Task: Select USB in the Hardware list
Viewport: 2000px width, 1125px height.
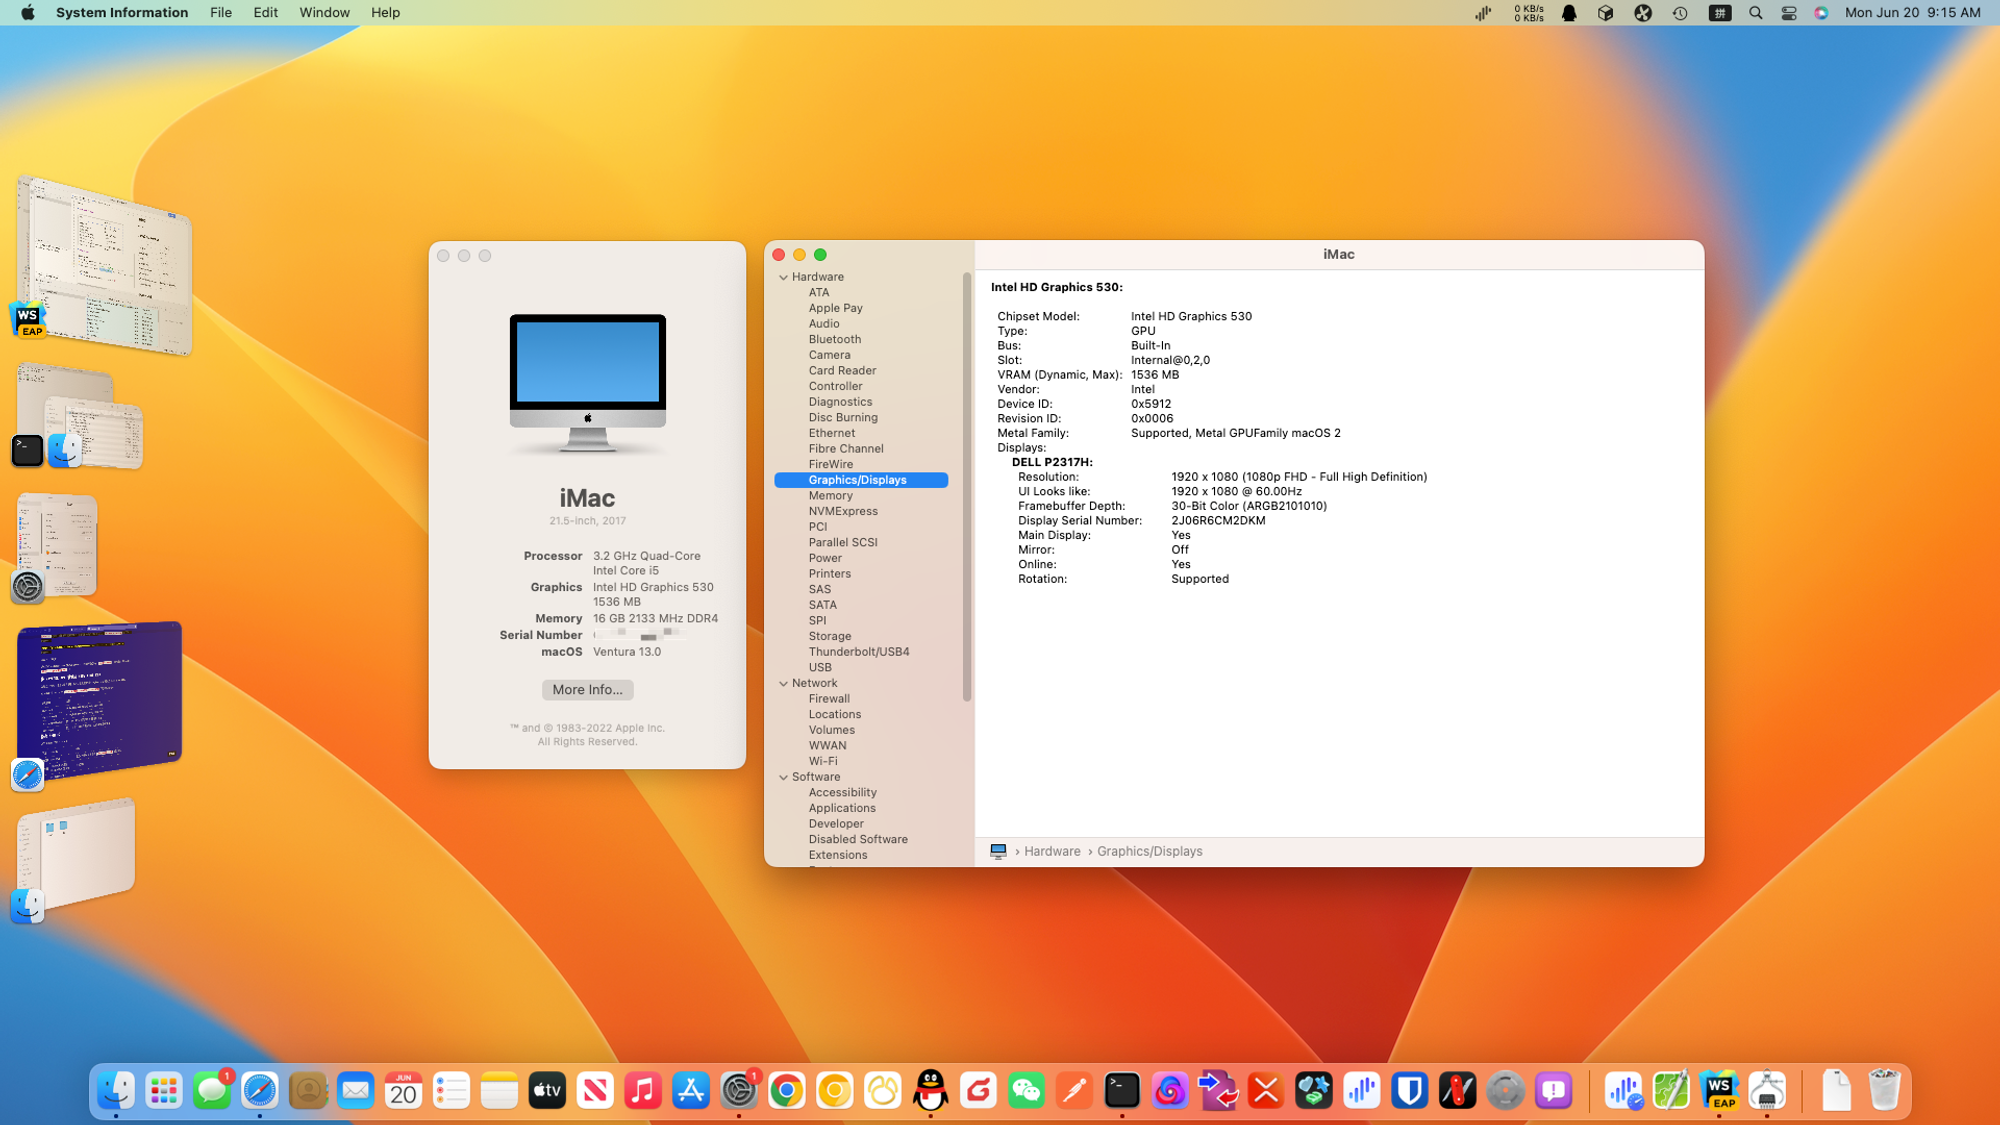Action: 820,667
